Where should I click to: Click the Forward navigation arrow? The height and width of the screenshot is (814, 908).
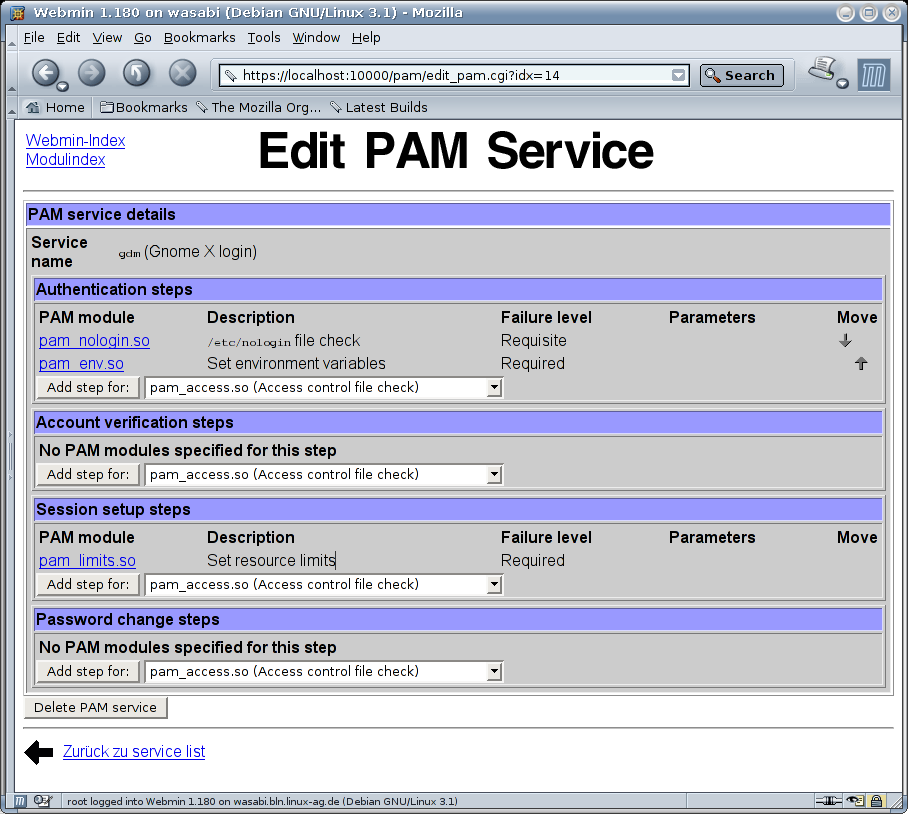pos(91,73)
